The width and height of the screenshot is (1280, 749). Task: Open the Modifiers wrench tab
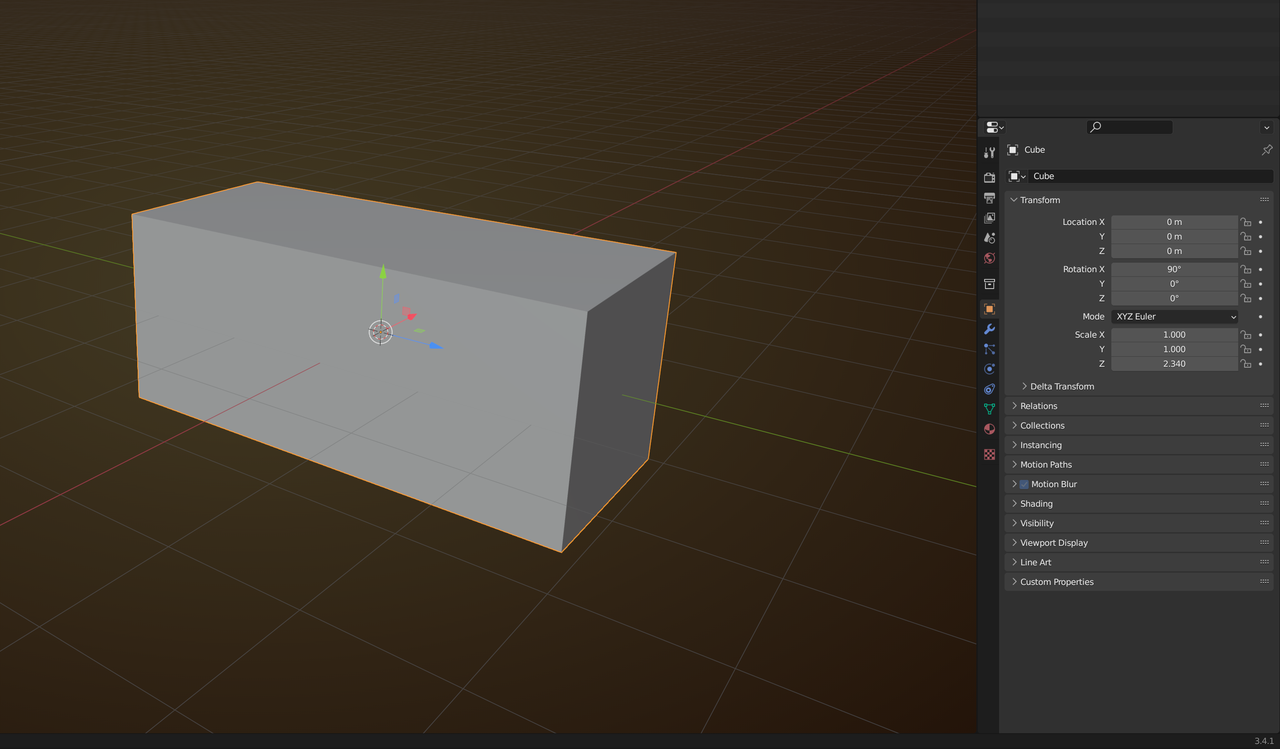click(989, 329)
